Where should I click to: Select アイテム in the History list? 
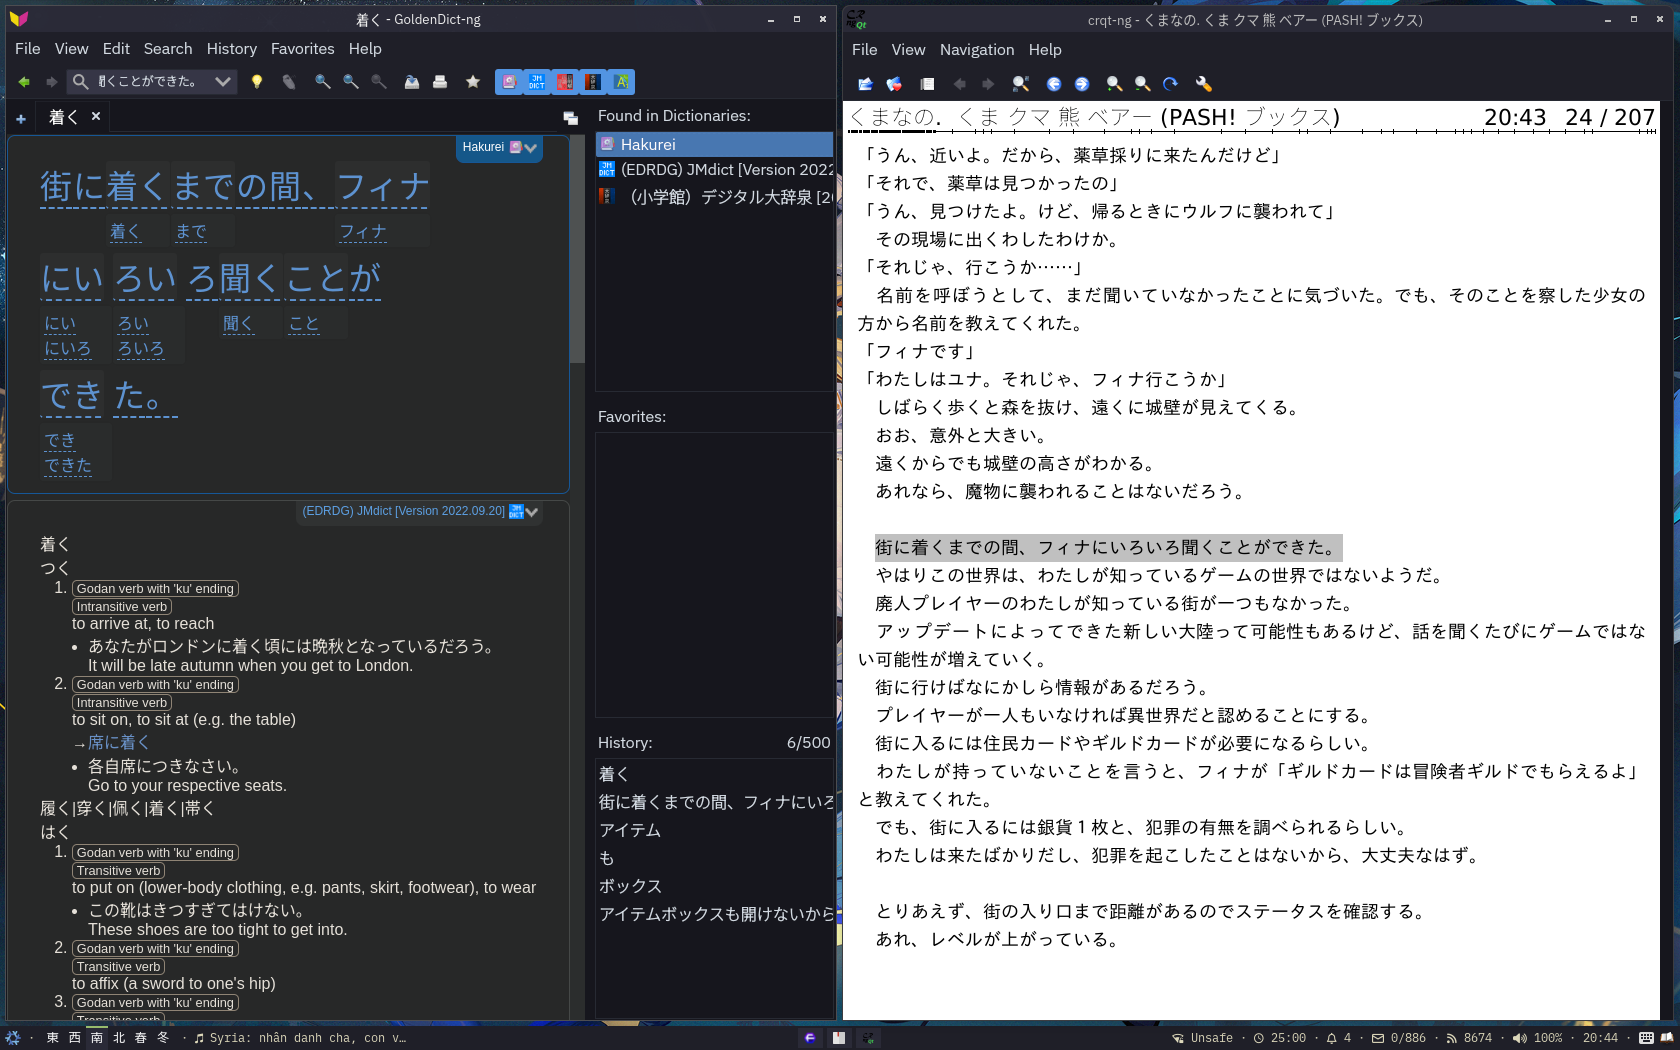tap(630, 830)
